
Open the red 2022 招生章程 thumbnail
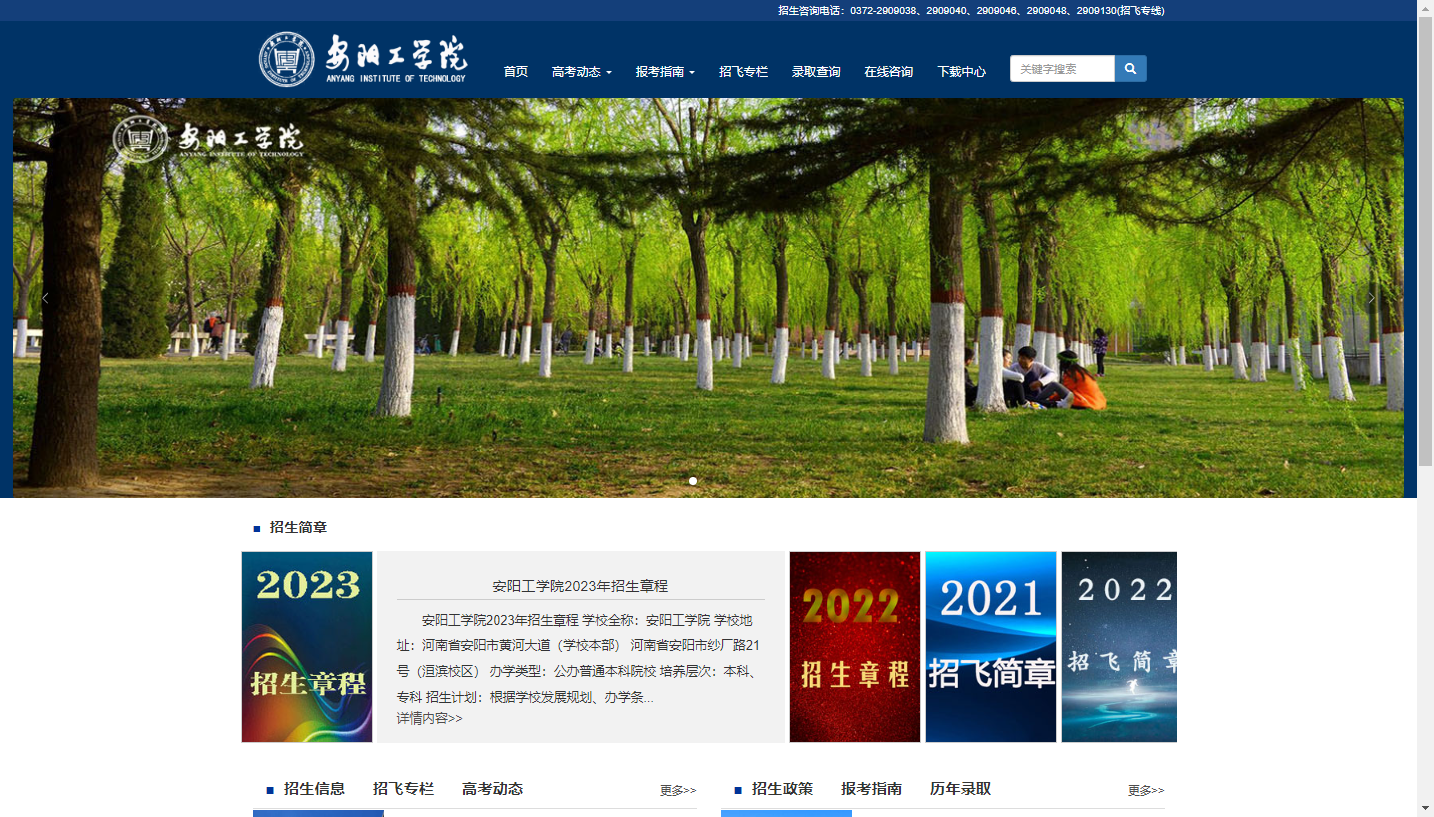(855, 647)
